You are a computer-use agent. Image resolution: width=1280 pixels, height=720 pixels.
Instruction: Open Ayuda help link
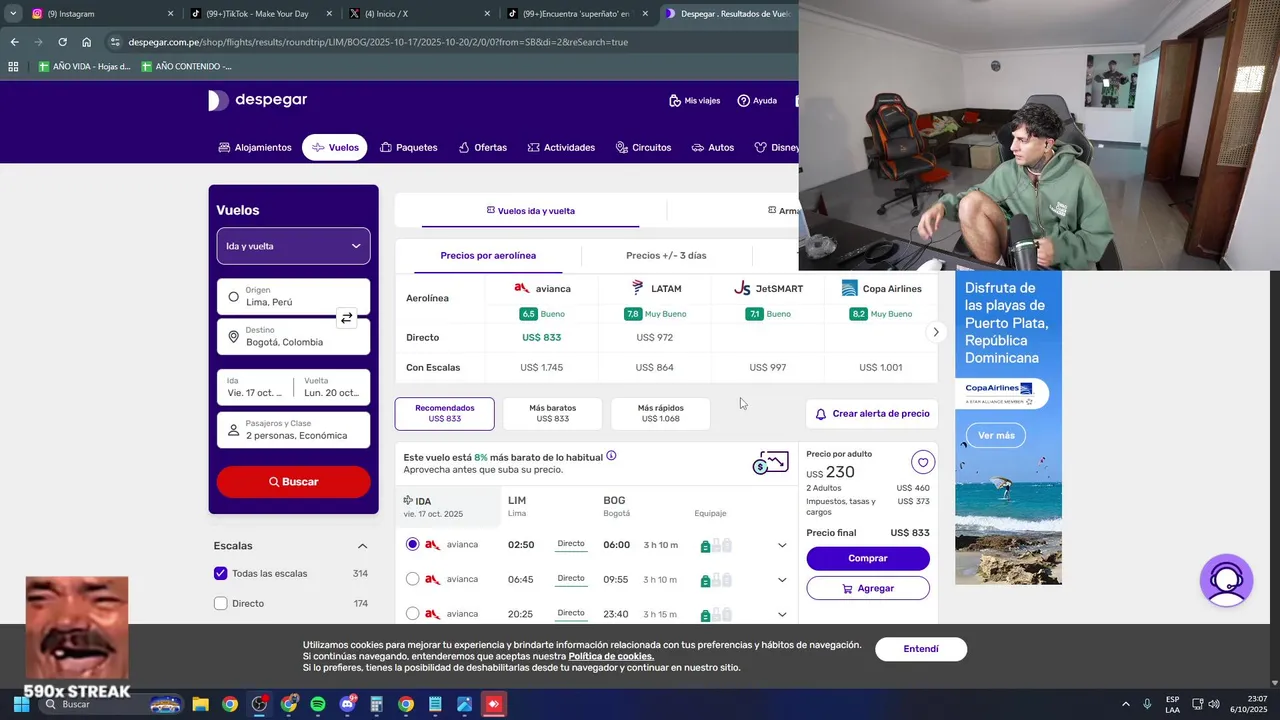pos(757,101)
